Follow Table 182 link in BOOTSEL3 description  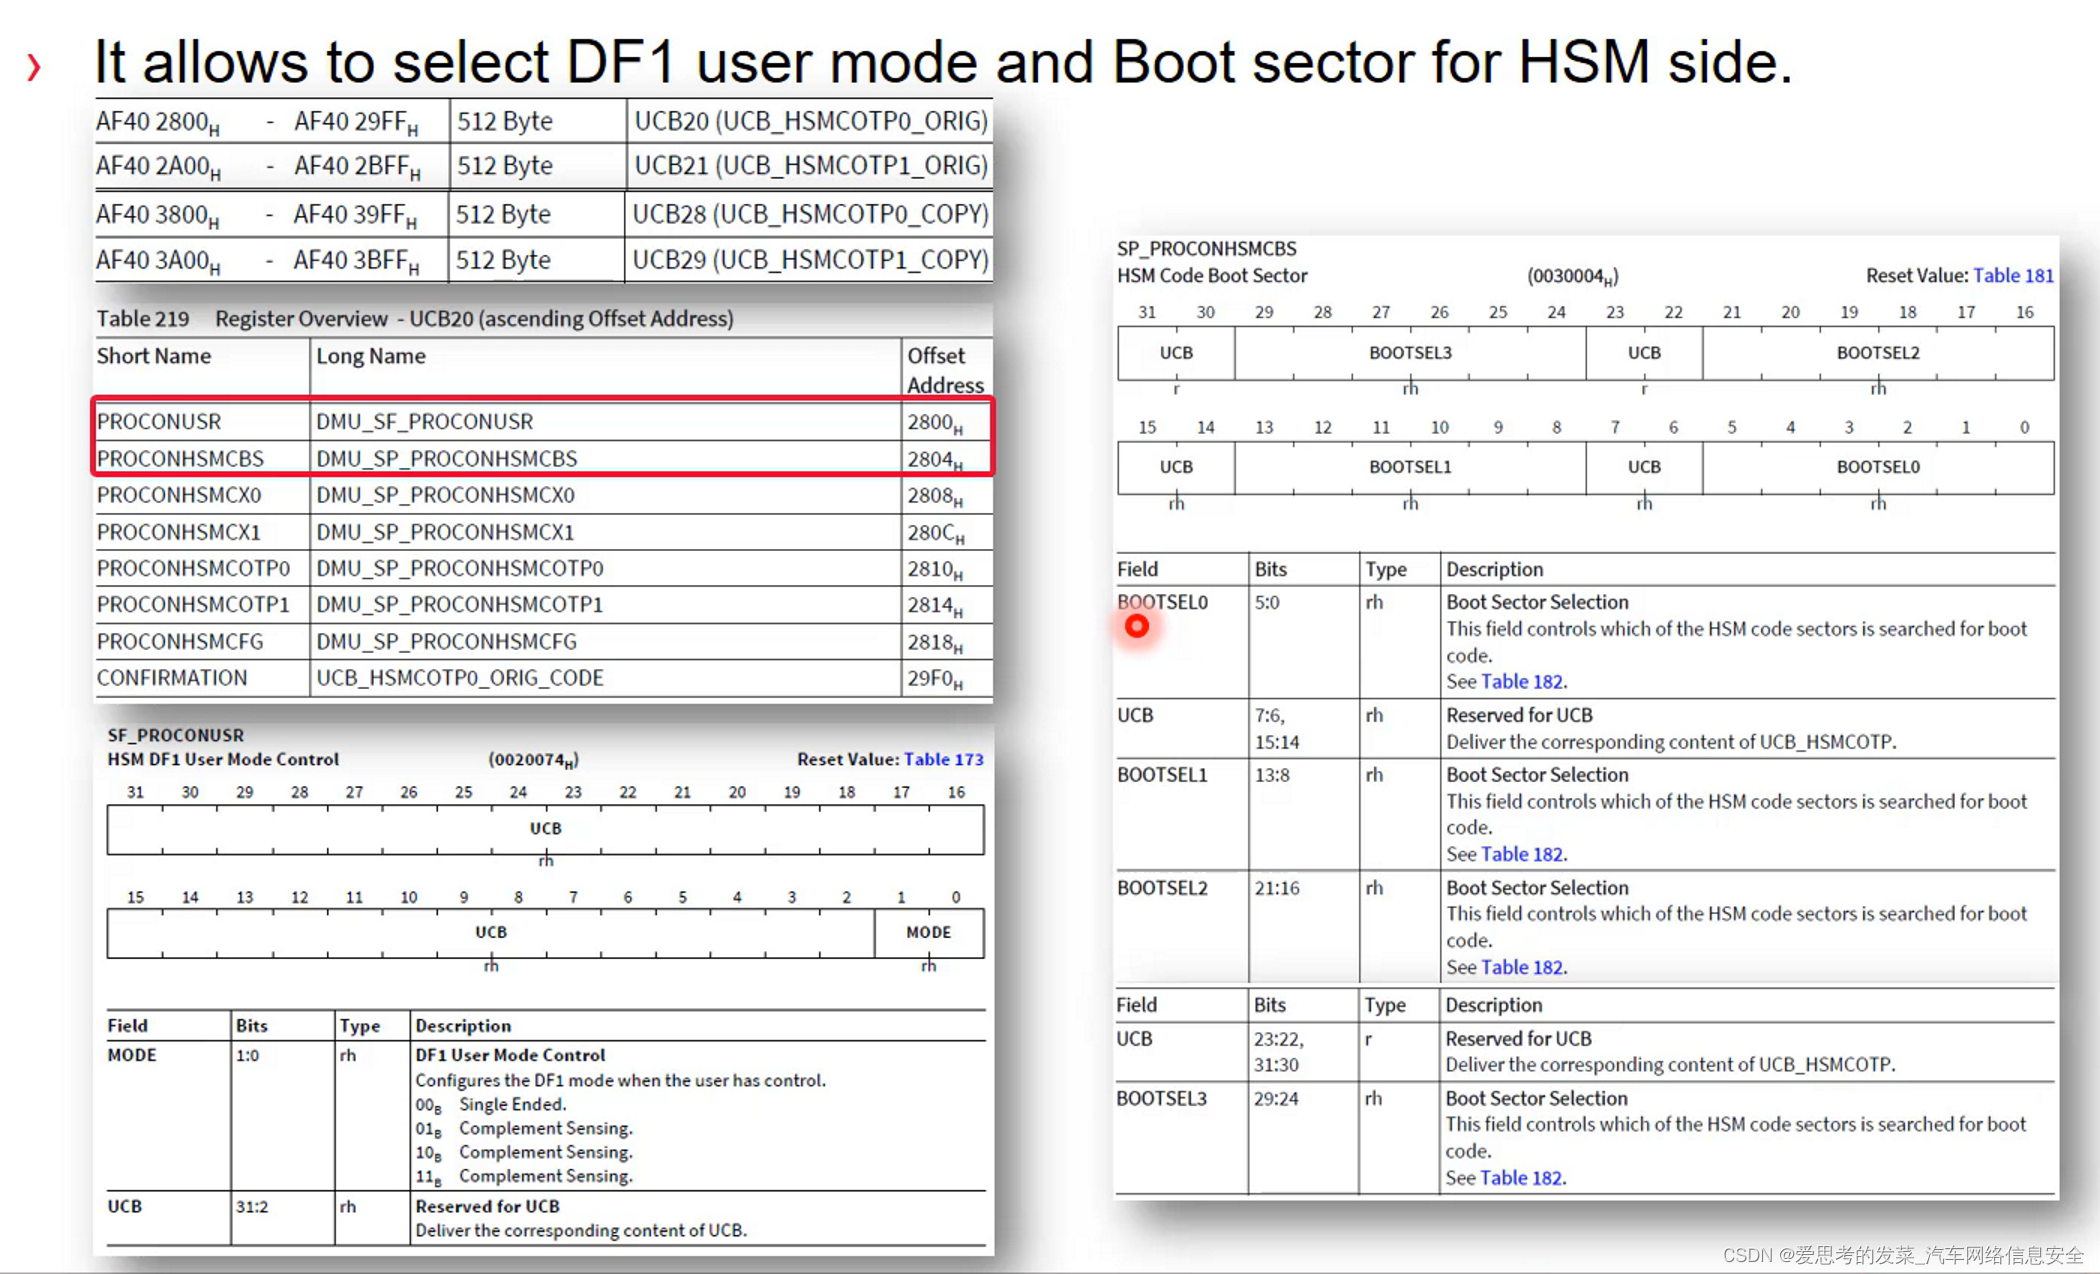pyautogui.click(x=1520, y=1178)
